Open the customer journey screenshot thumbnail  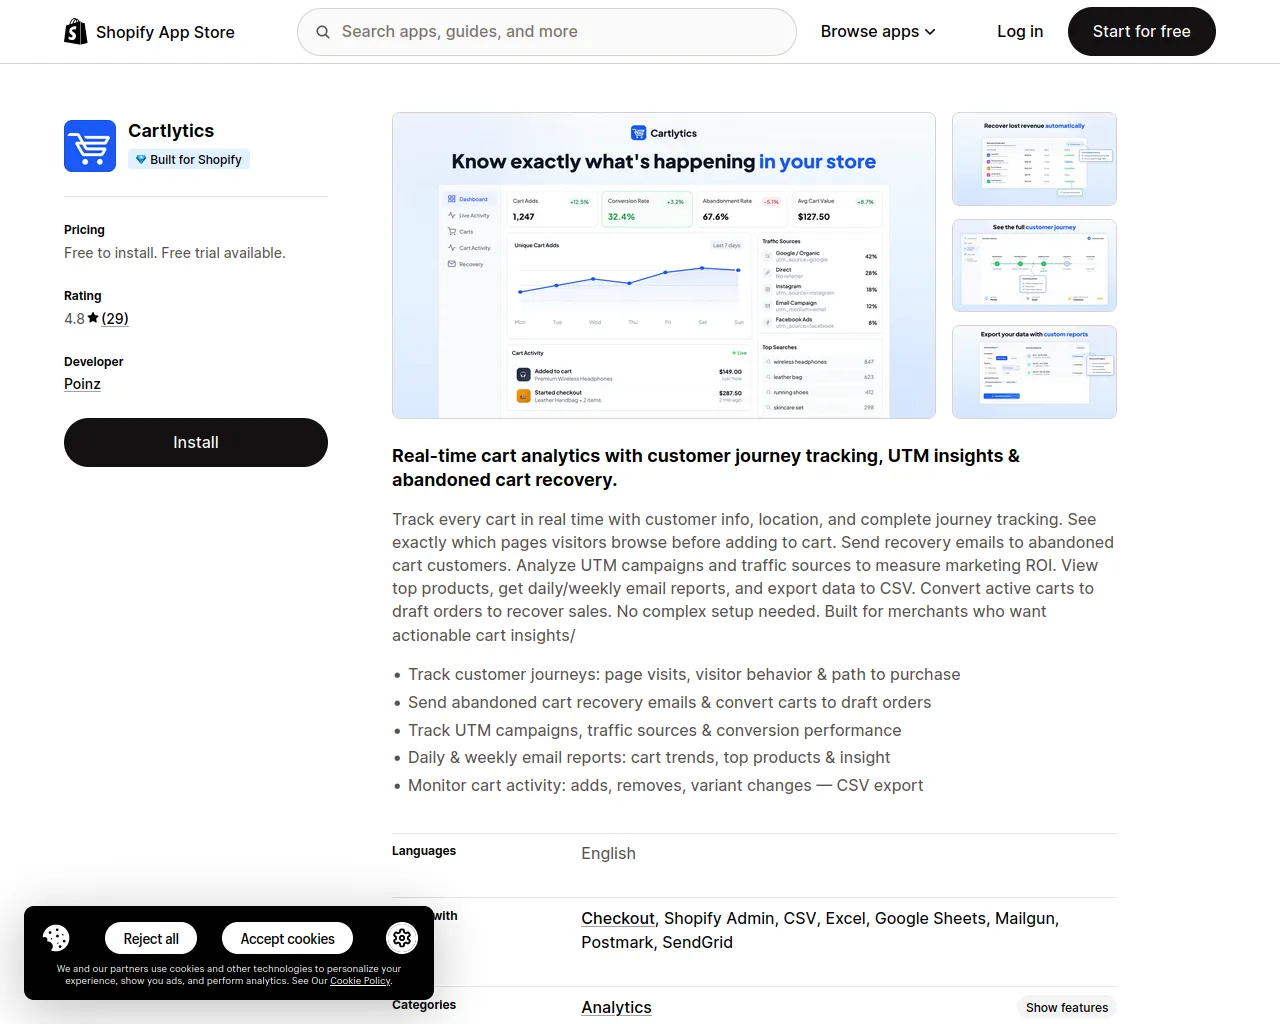tap(1034, 265)
